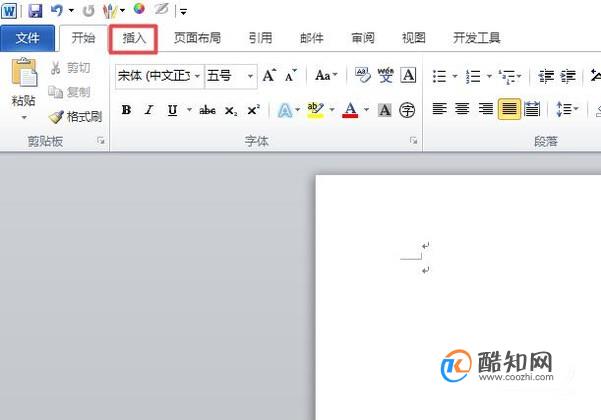This screenshot has width=601, height=420.
Task: Toggle Strikethrough (abc) formatting
Action: click(207, 110)
